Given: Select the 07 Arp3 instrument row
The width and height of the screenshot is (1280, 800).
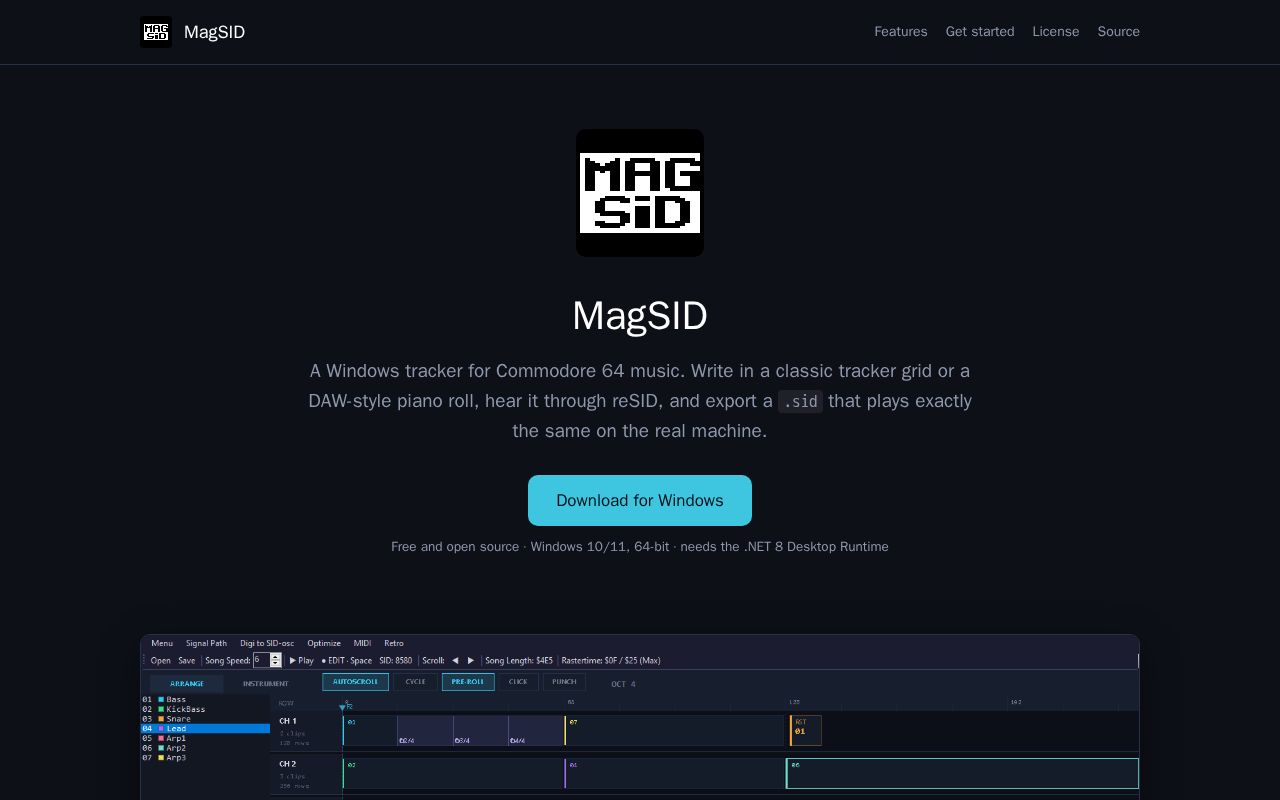Looking at the screenshot, I should click(205, 758).
